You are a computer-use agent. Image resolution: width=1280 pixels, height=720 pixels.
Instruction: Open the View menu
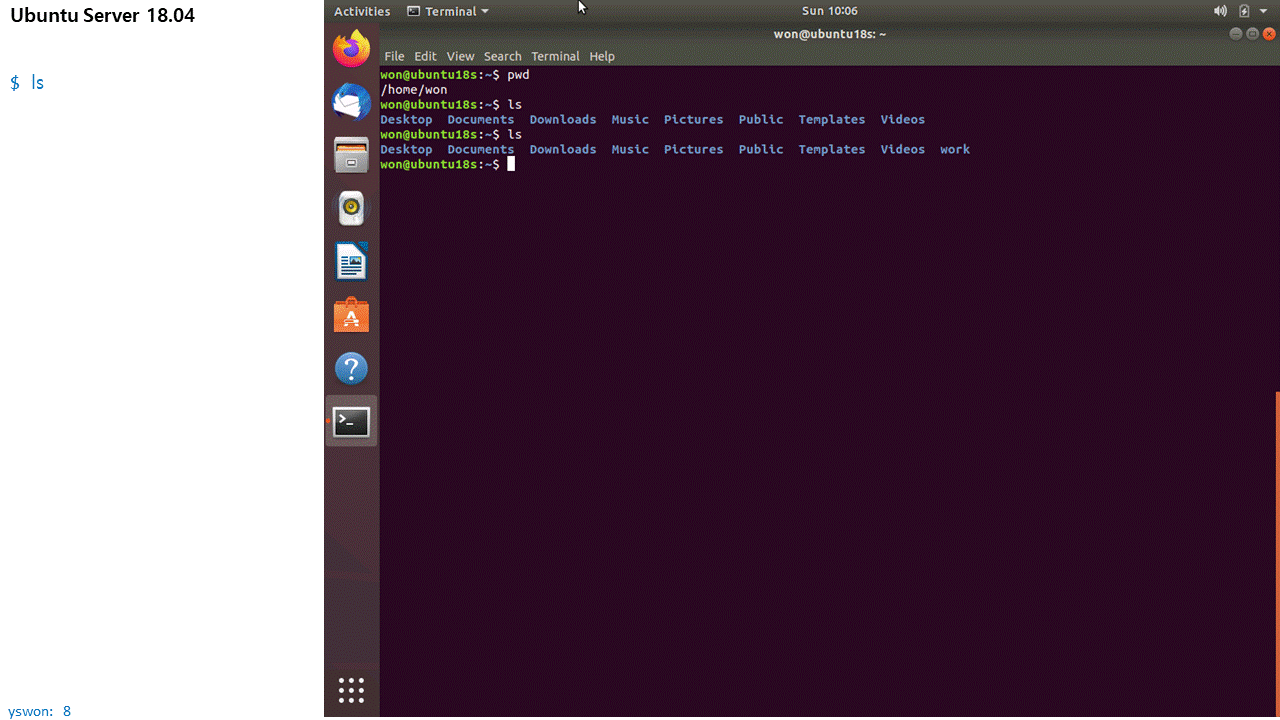tap(460, 56)
